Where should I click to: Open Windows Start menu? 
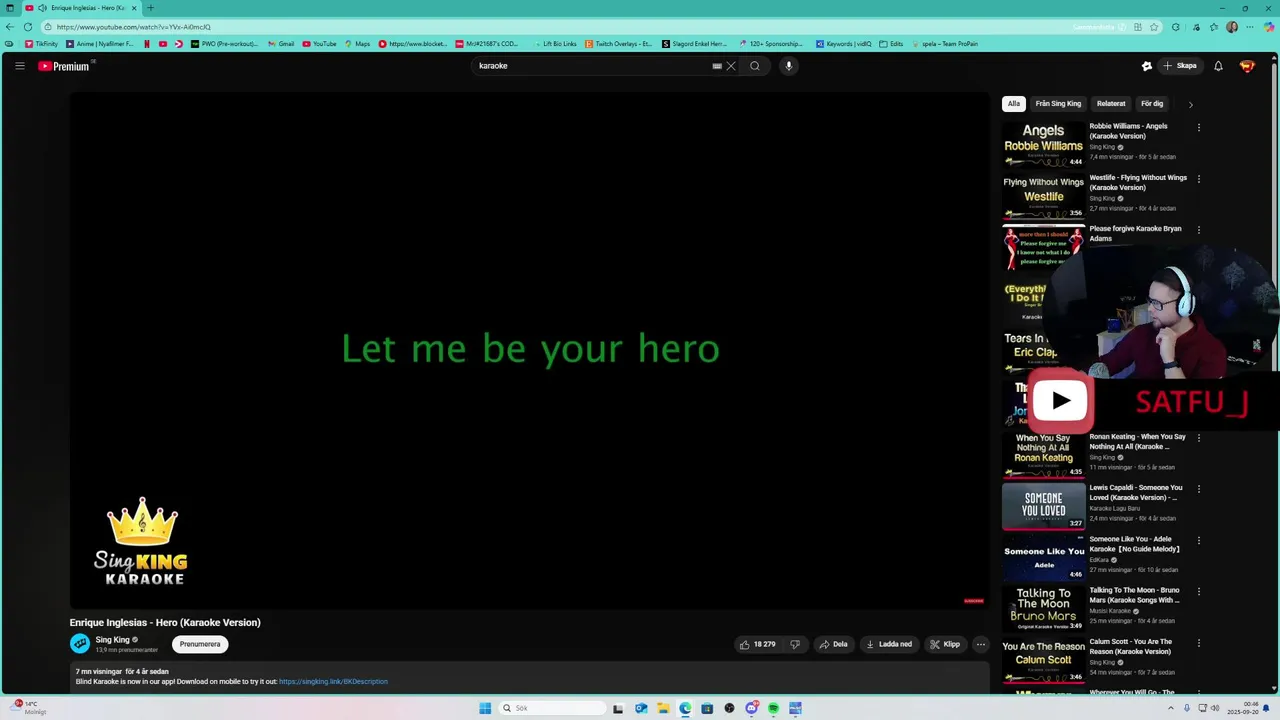(x=485, y=708)
